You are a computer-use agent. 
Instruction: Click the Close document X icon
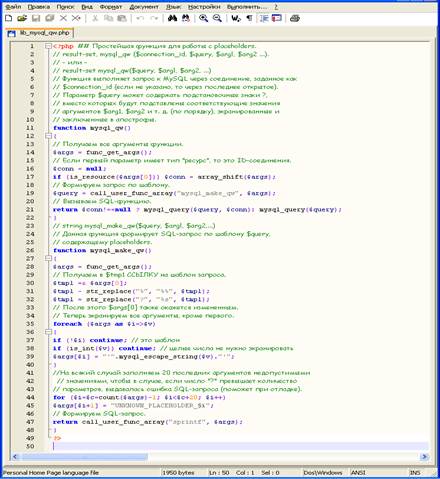click(63, 18)
